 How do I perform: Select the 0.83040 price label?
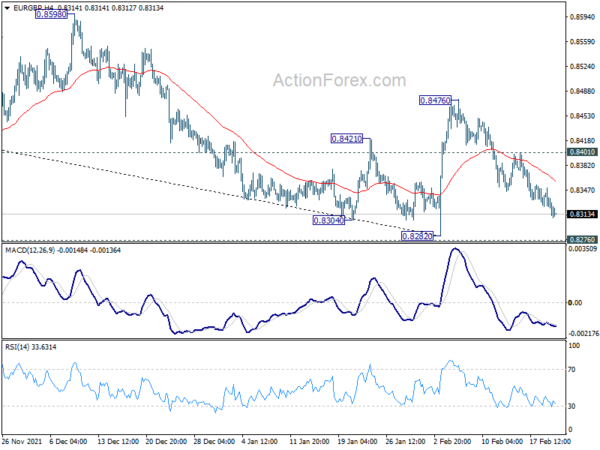point(329,220)
